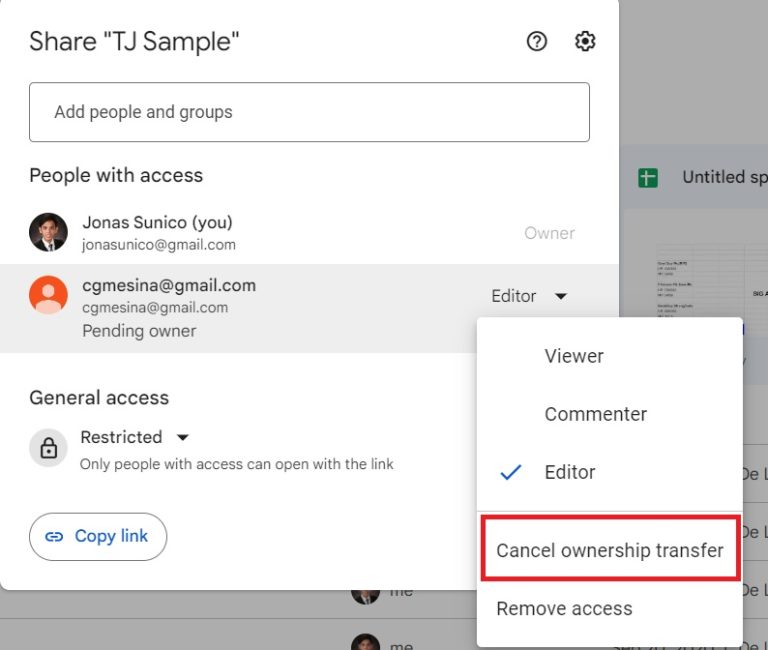
Task: Click the General access heading
Action: (99, 398)
